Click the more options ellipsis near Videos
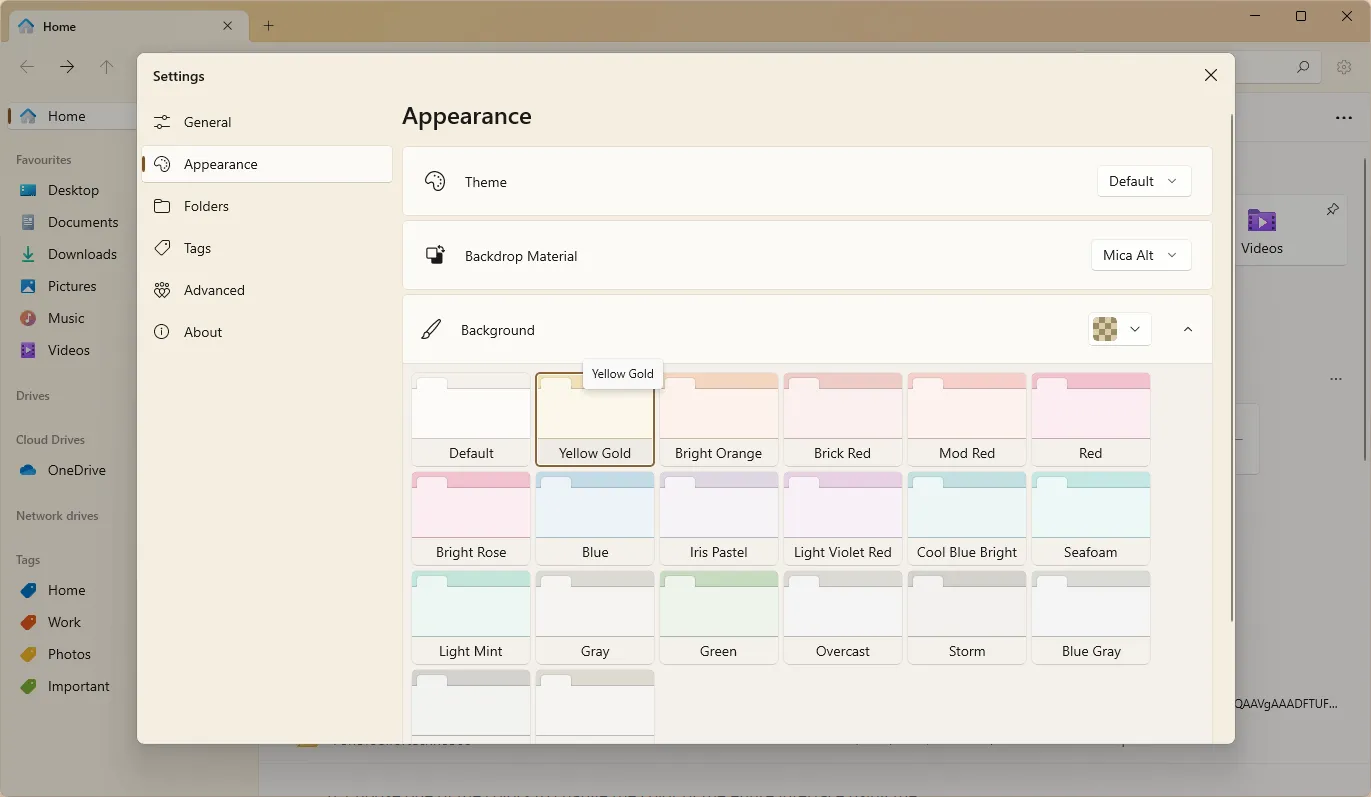 [1337, 380]
